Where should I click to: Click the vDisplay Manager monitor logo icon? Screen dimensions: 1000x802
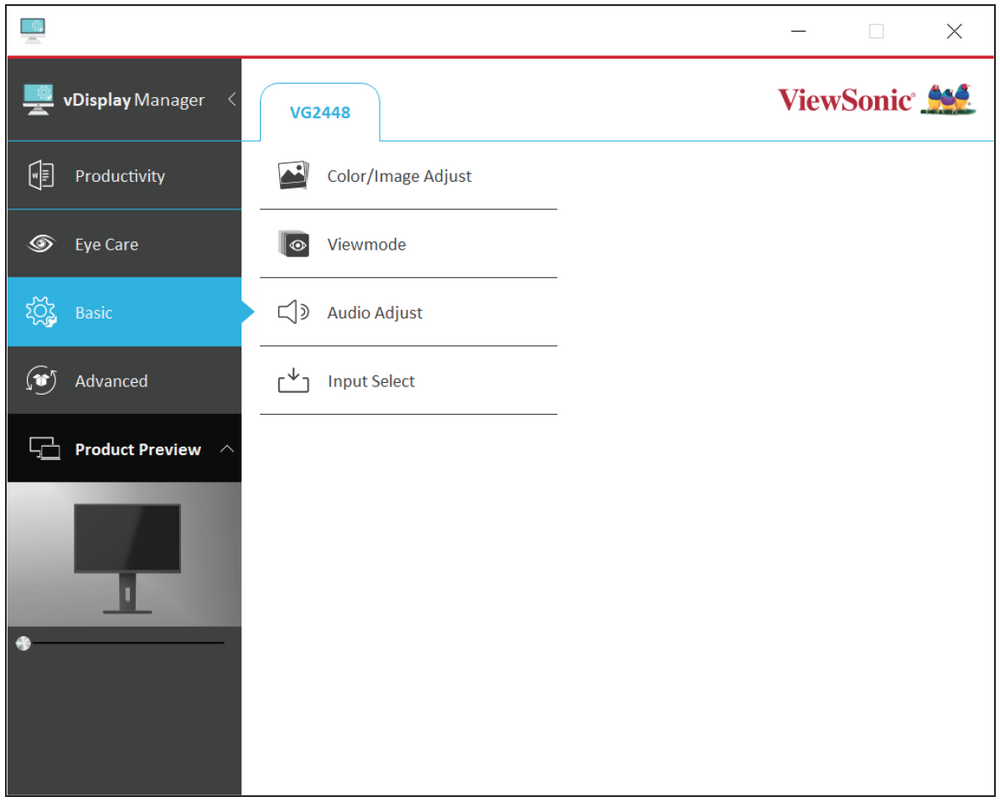click(x=38, y=99)
